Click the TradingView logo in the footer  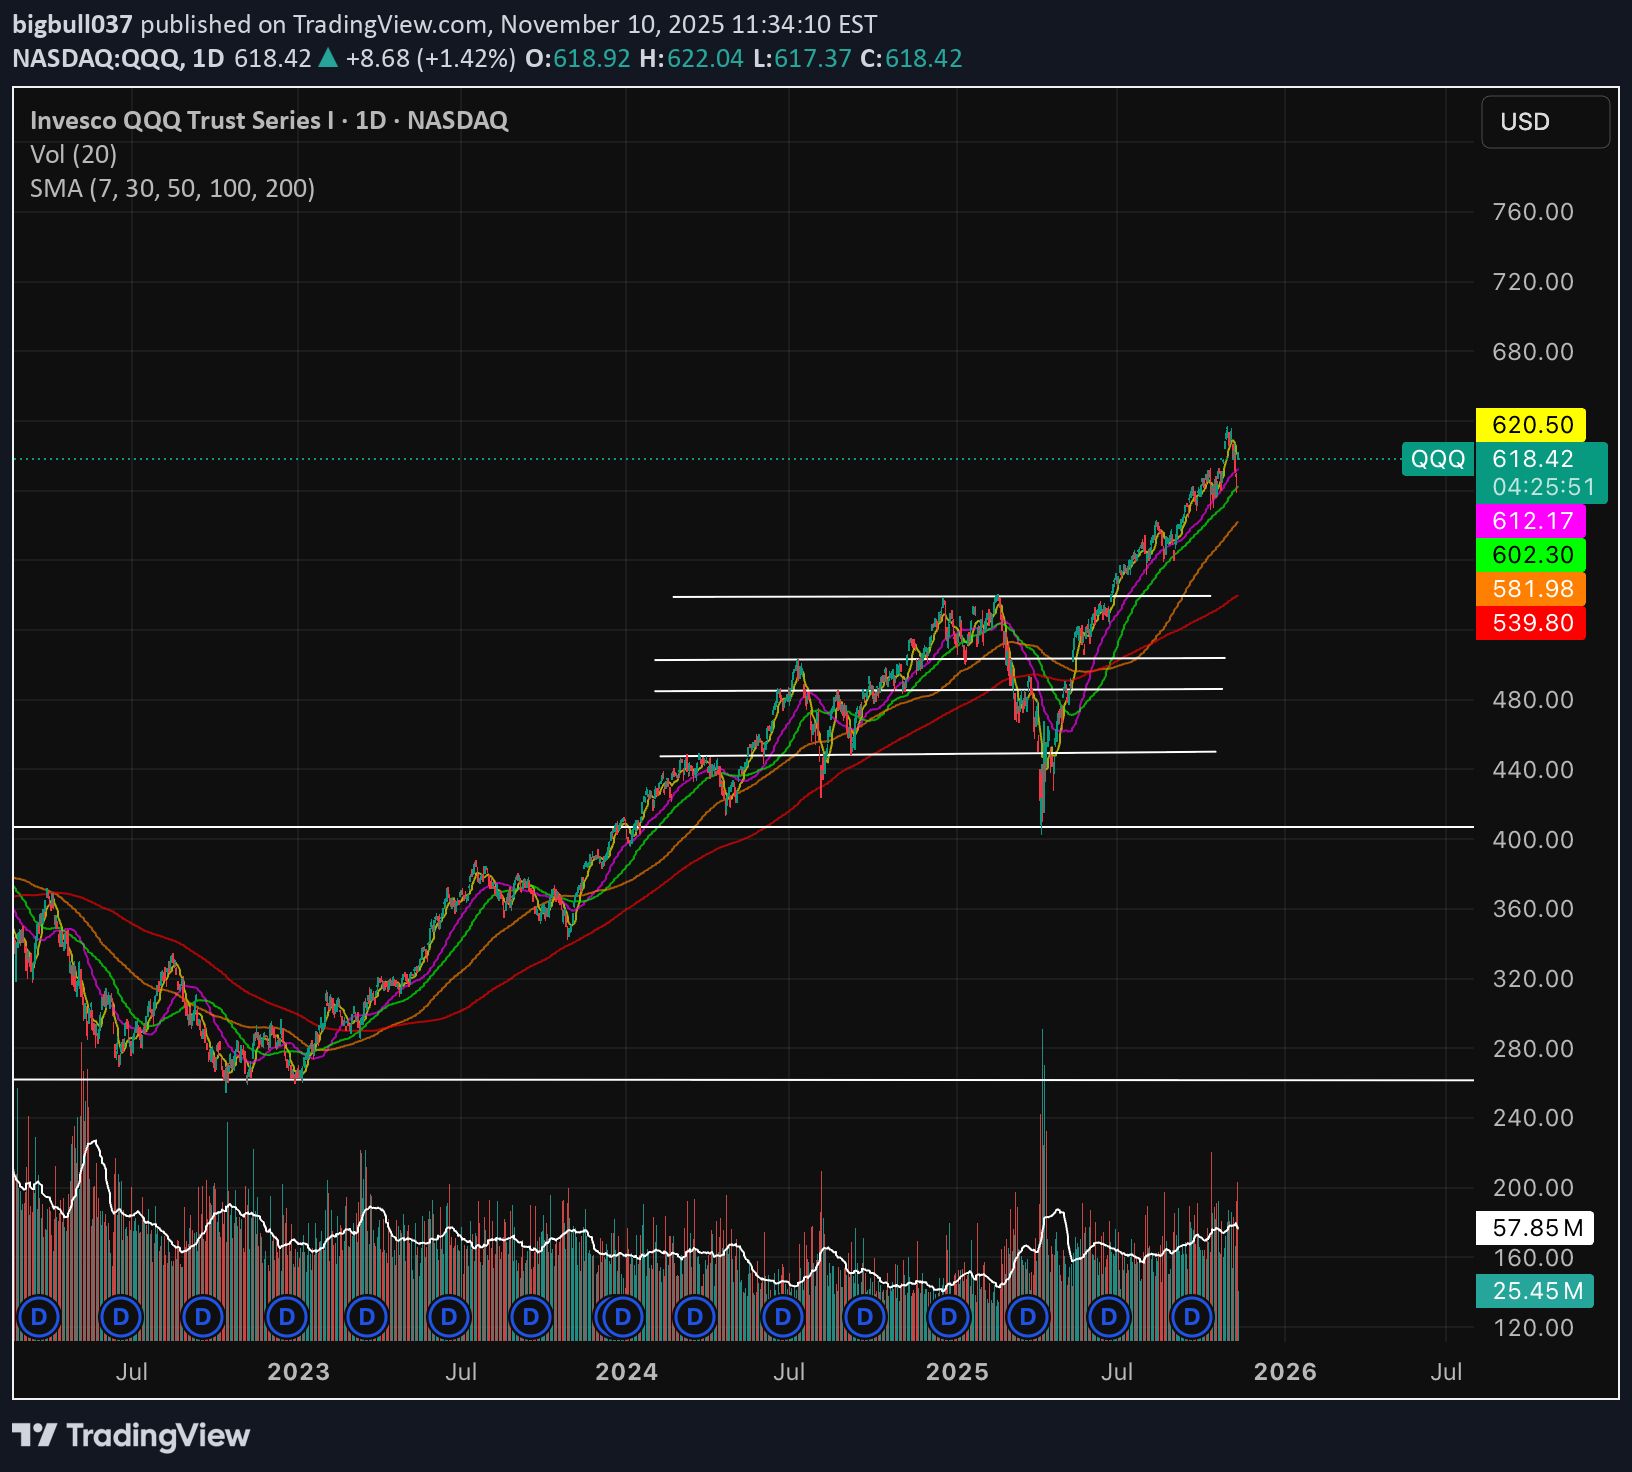131,1436
